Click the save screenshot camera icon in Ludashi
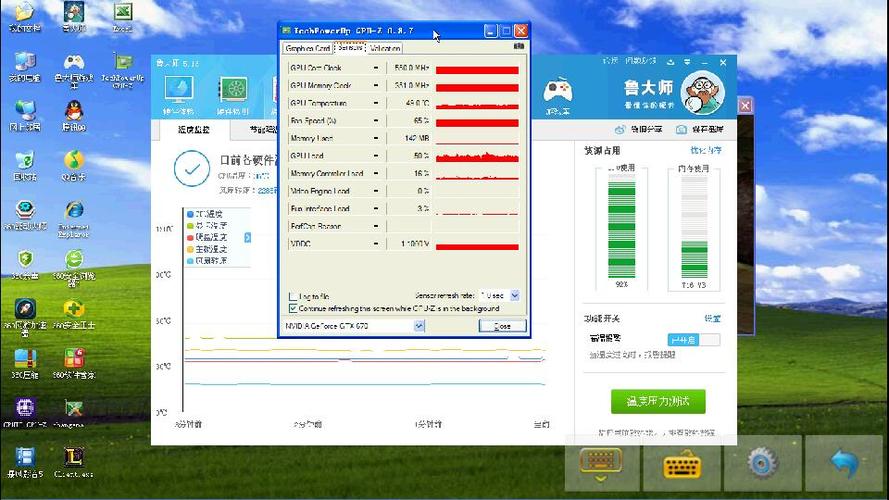Screen dimensions: 889x500 [681, 130]
